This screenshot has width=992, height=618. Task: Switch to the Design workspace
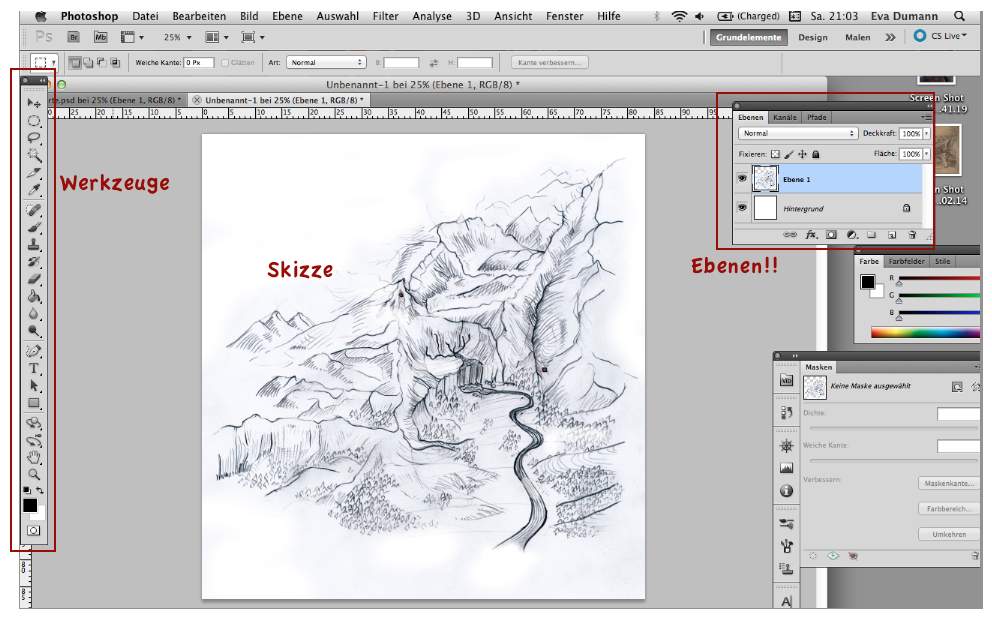coord(812,37)
